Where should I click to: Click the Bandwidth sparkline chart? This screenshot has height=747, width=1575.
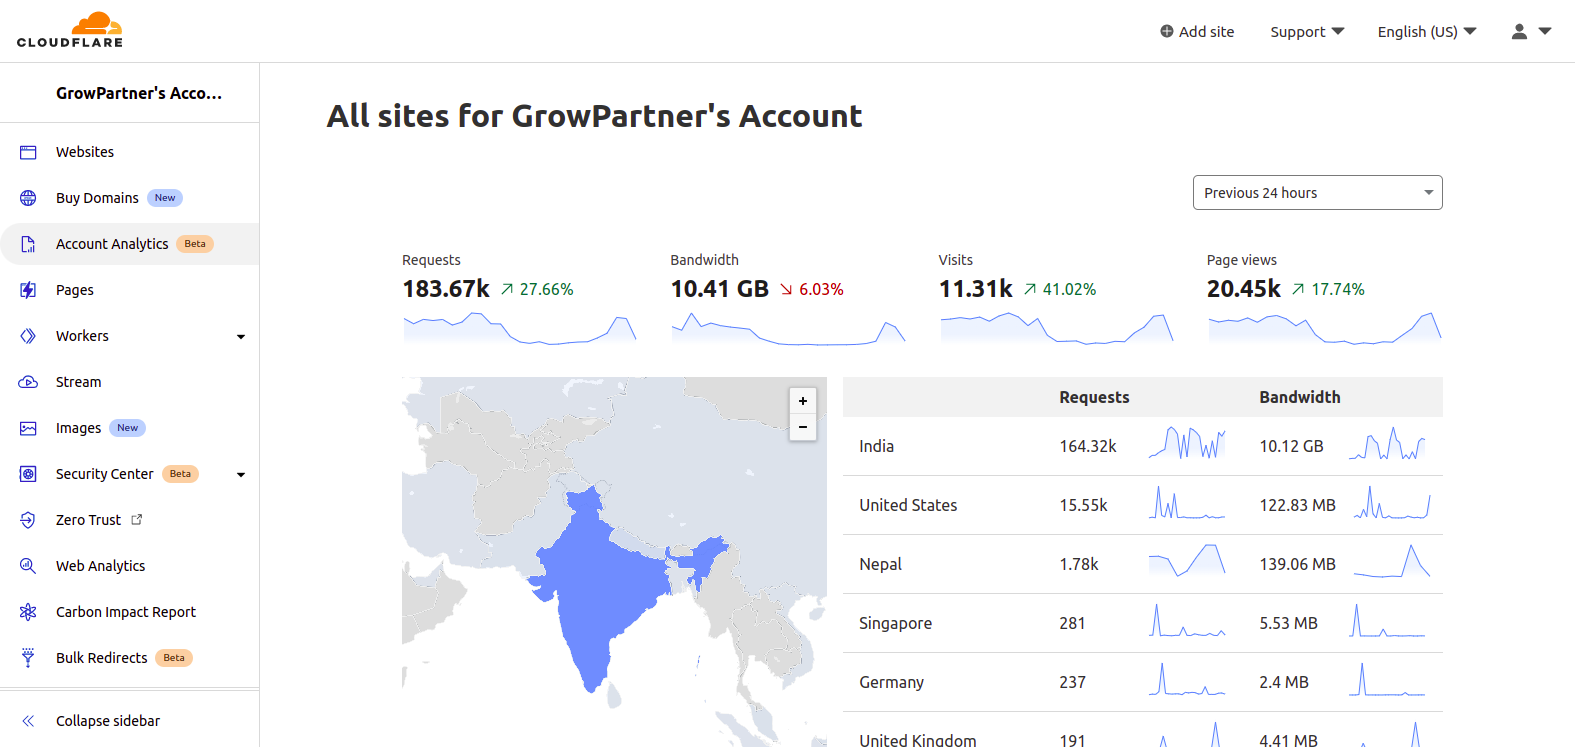tap(788, 329)
